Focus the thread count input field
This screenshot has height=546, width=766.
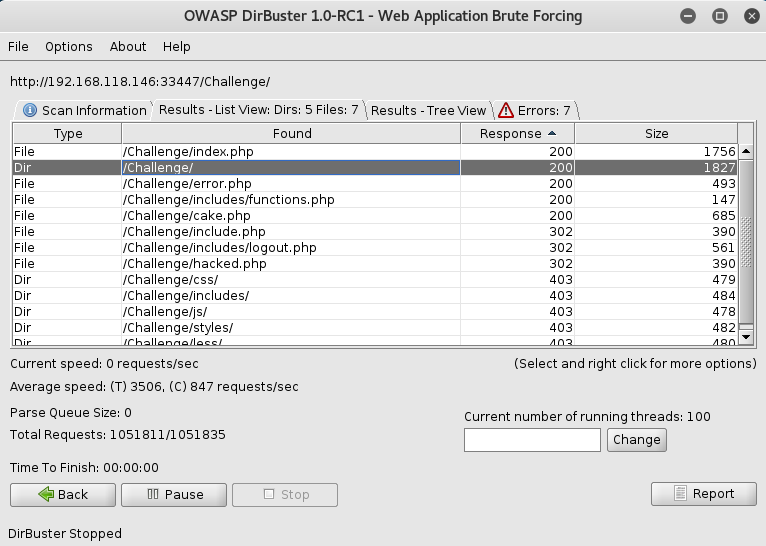pos(532,440)
